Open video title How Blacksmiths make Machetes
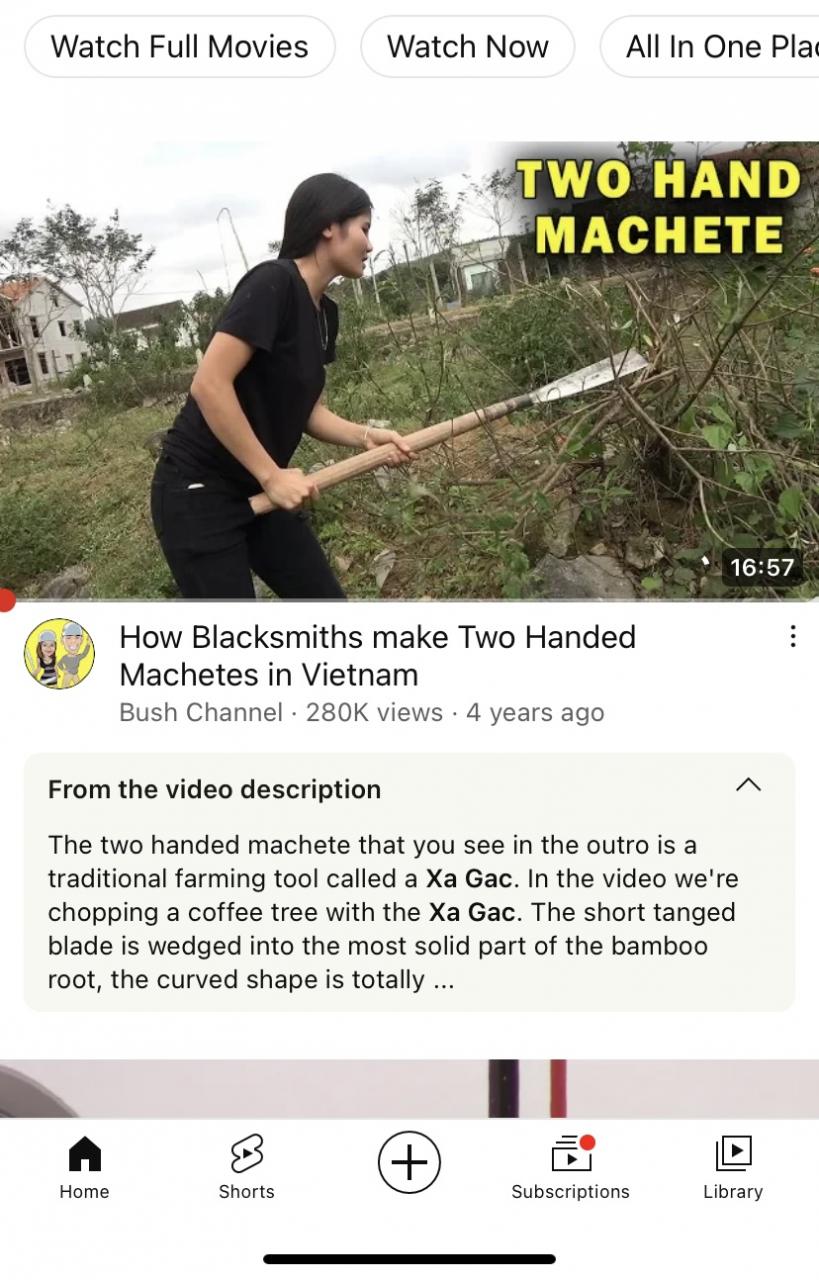Viewport: 819px width, 1280px height. (x=377, y=655)
